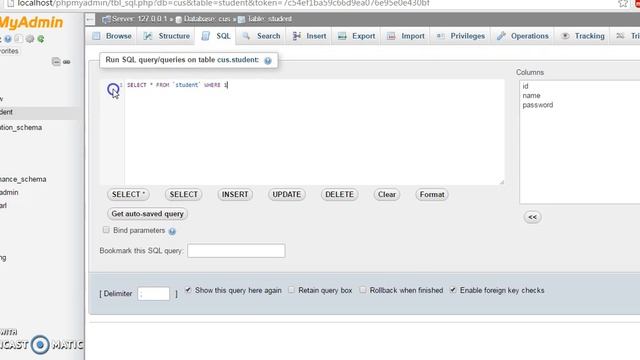Click the phpMyAdmin logo

click(x=31, y=22)
